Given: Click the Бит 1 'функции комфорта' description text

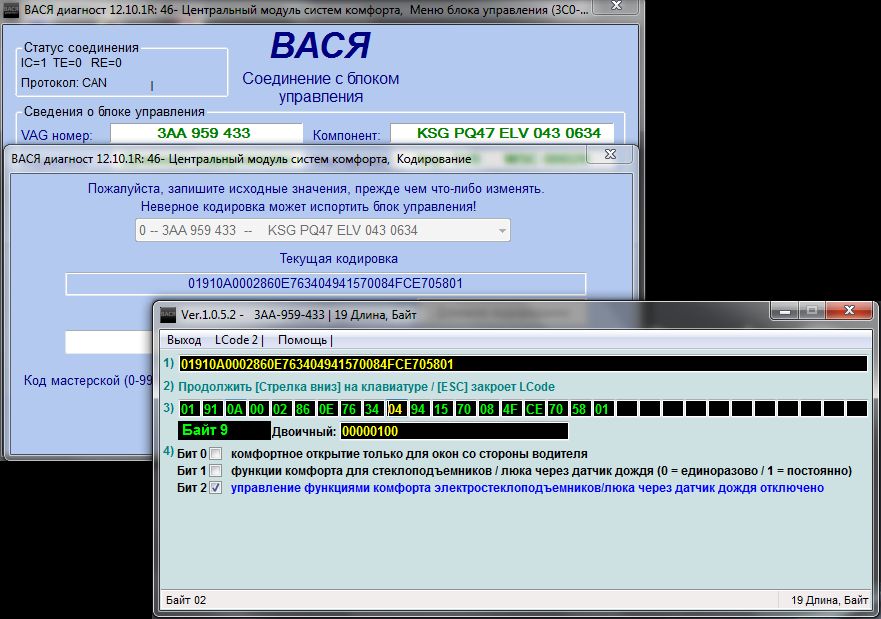Looking at the screenshot, I should point(541,471).
